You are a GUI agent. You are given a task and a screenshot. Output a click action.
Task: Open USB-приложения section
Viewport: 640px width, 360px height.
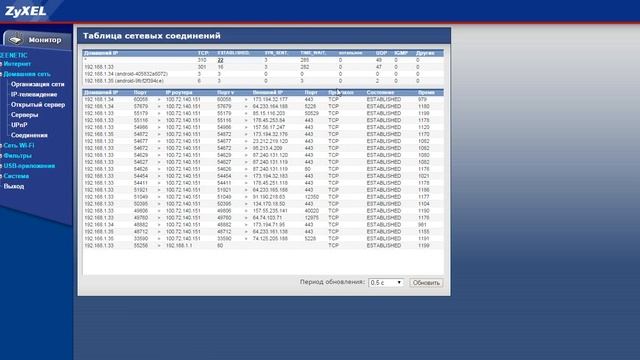pyautogui.click(x=29, y=166)
